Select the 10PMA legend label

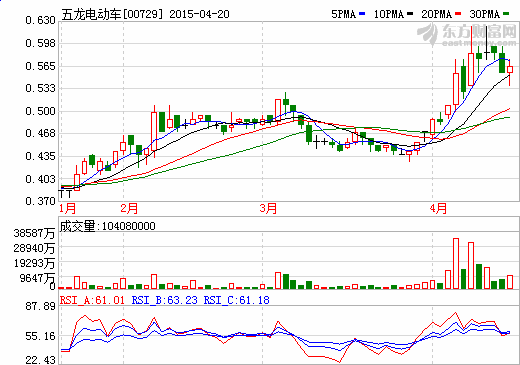coord(389,14)
